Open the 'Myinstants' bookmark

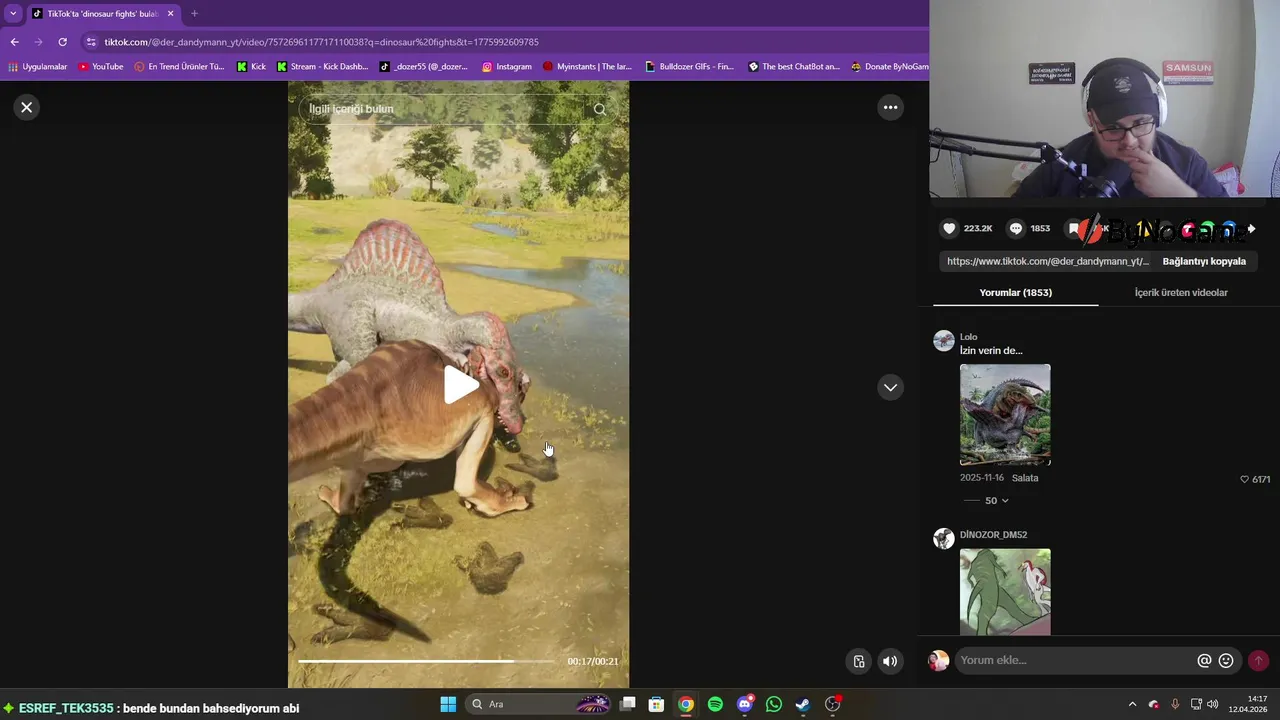tap(588, 67)
